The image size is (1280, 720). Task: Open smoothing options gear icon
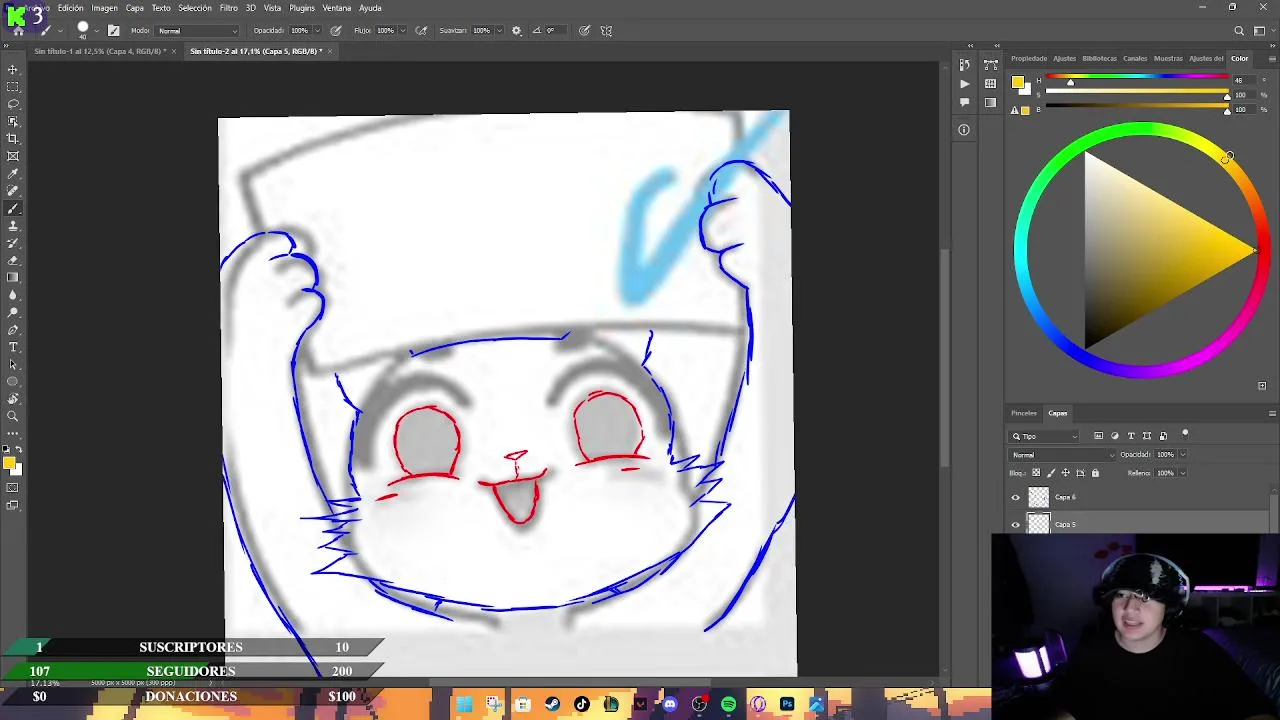coord(516,30)
